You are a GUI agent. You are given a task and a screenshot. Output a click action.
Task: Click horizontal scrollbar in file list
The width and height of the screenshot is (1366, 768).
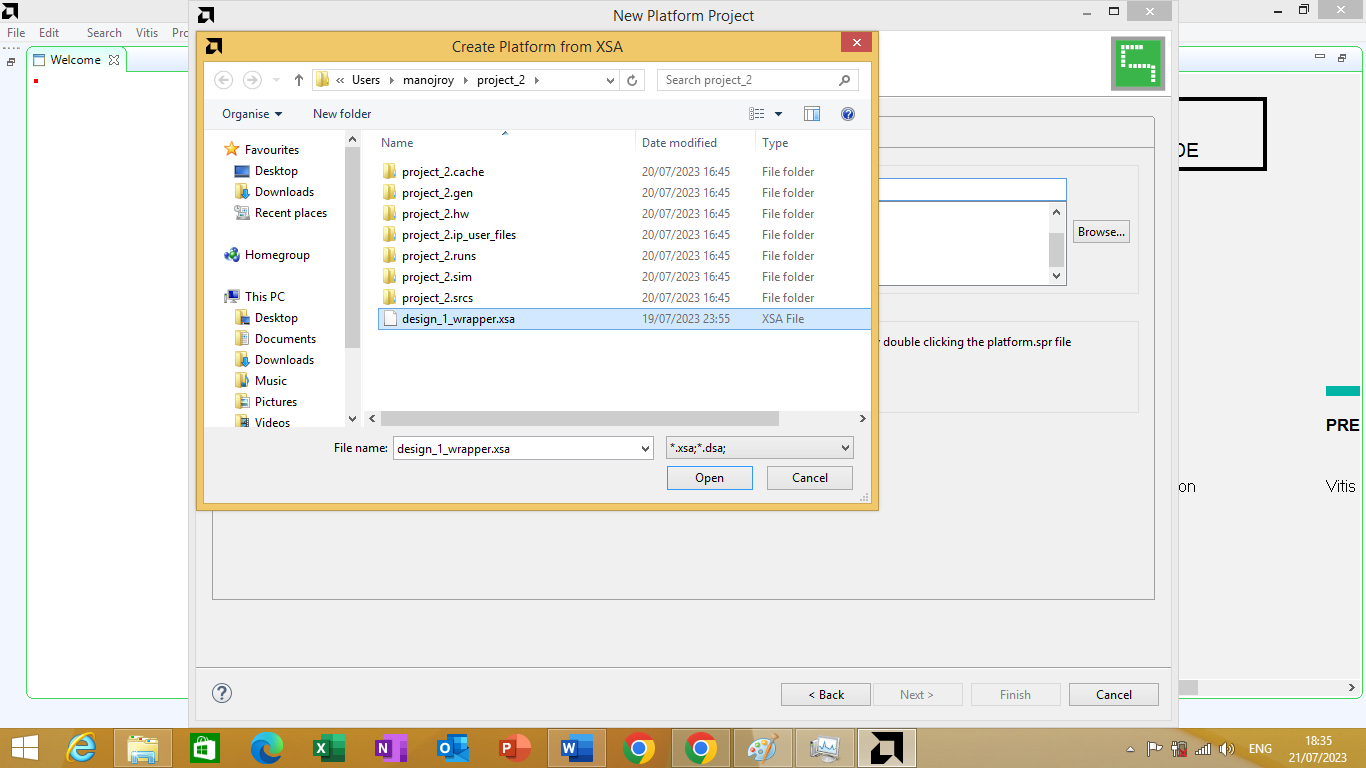[579, 419]
